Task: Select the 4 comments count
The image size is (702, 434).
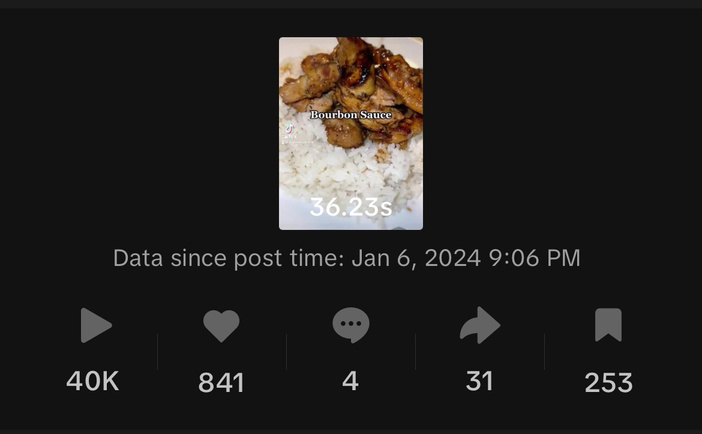Action: (351, 381)
